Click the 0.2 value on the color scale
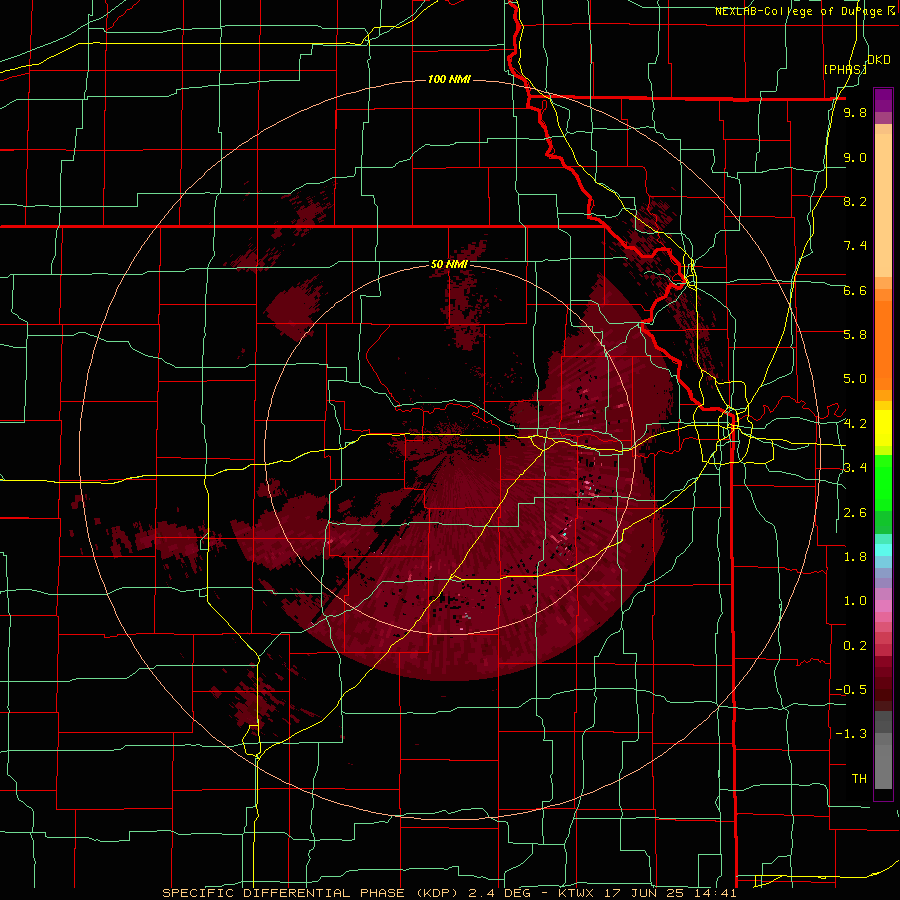This screenshot has width=900, height=900. point(855,646)
